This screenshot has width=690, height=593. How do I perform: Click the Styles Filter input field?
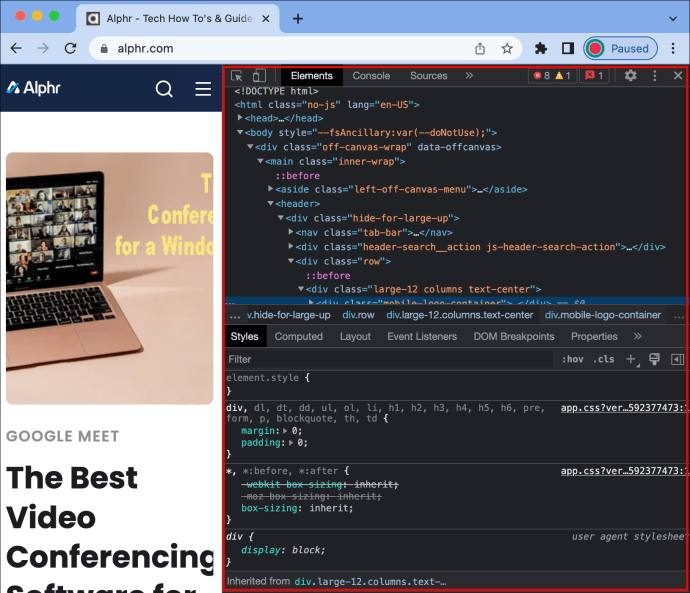pos(389,359)
